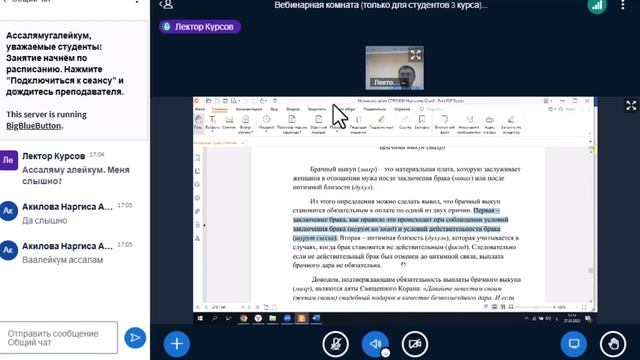Screen dimensions: 640x360
Task: Switch to Подключиться ribbon tab
Action: [x=374, y=109]
